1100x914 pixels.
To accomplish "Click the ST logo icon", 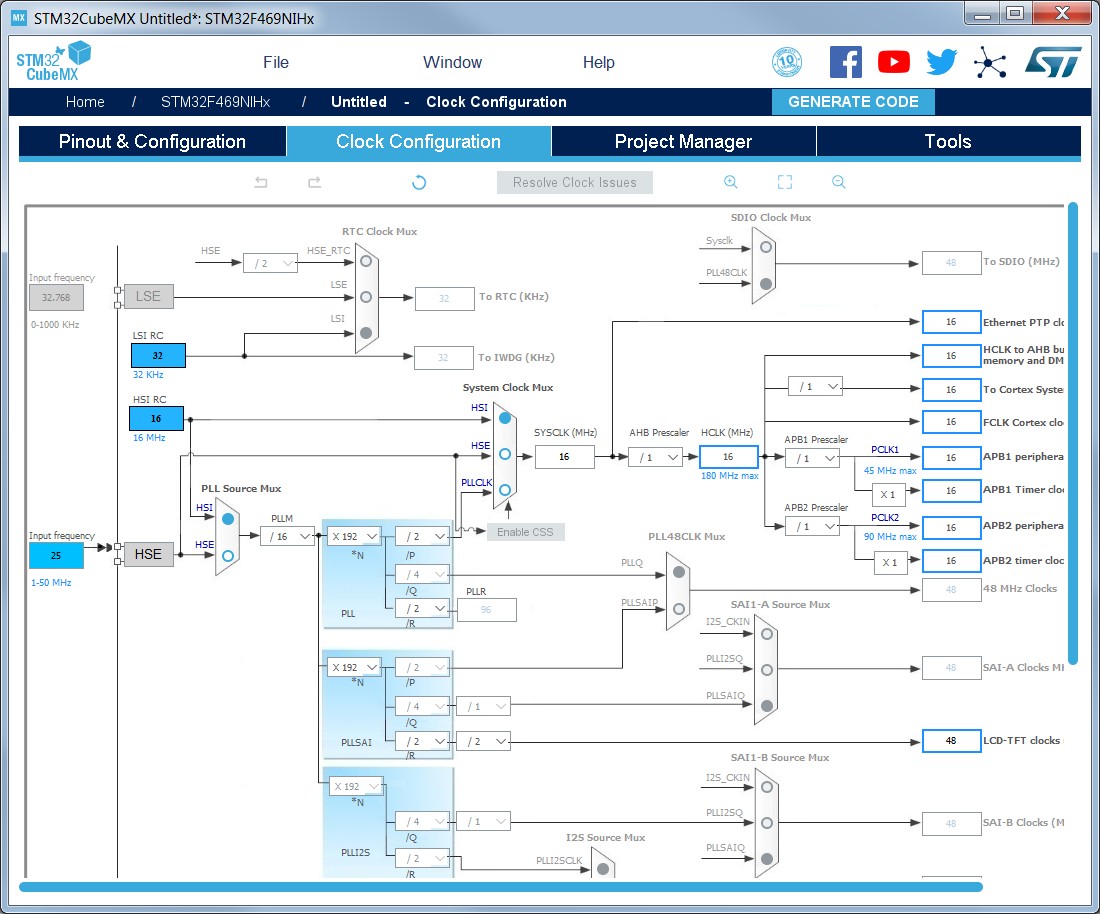I will point(1052,62).
